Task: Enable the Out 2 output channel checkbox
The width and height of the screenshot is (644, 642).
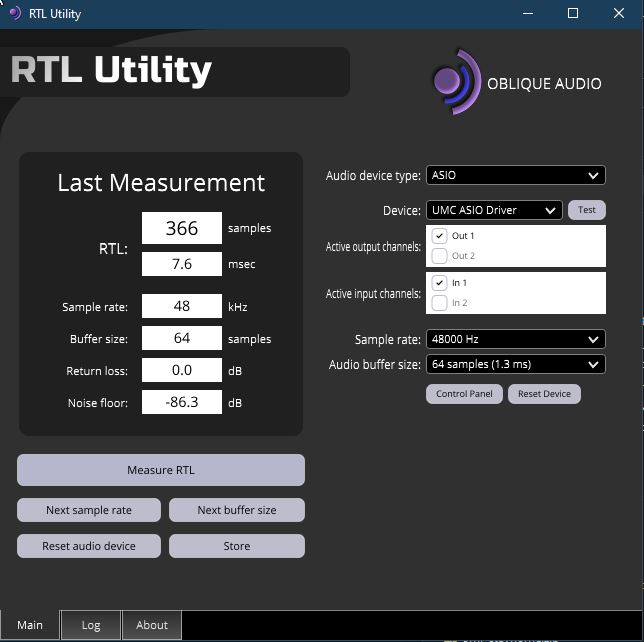Action: 440,256
